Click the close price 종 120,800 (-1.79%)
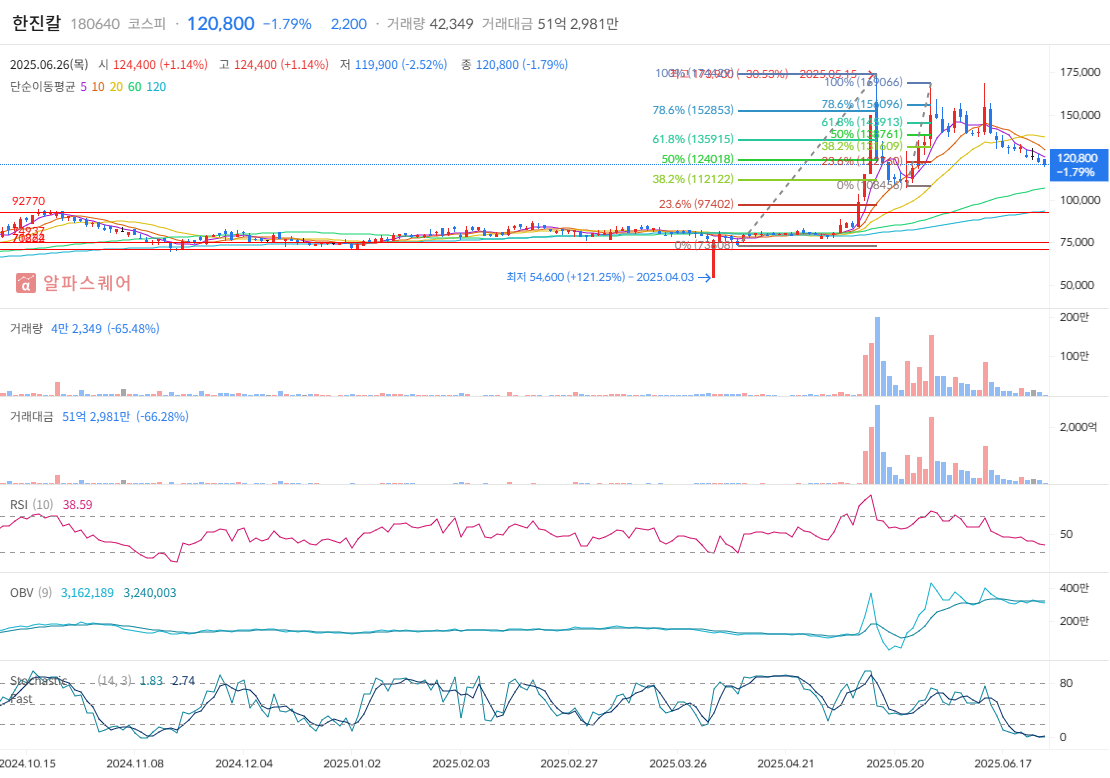 (x=515, y=64)
